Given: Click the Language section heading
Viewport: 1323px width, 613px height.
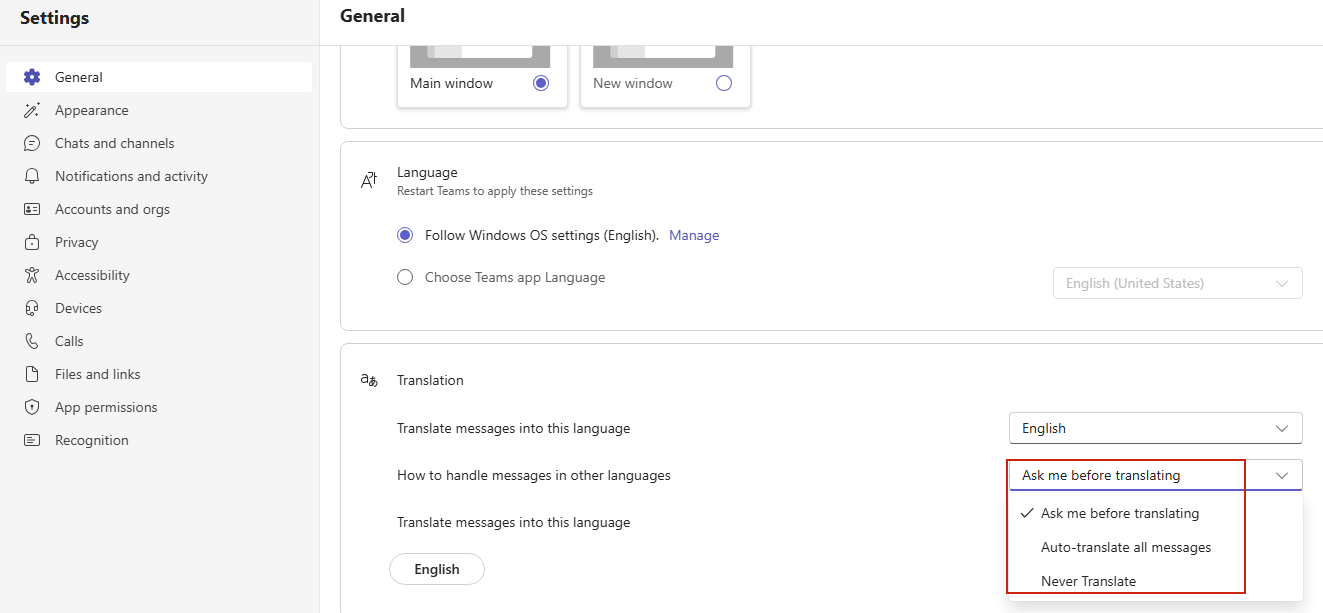Looking at the screenshot, I should [427, 172].
